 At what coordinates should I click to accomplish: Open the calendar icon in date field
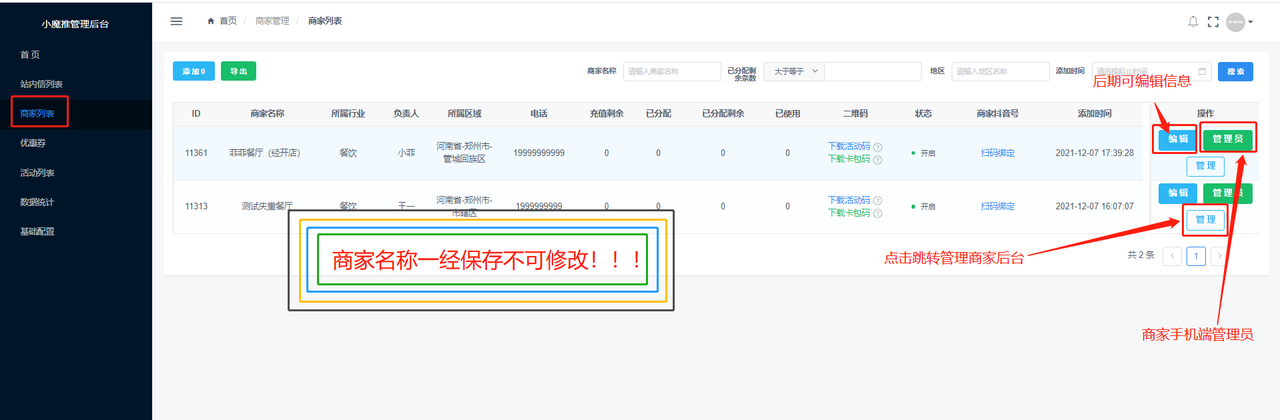coord(1201,71)
